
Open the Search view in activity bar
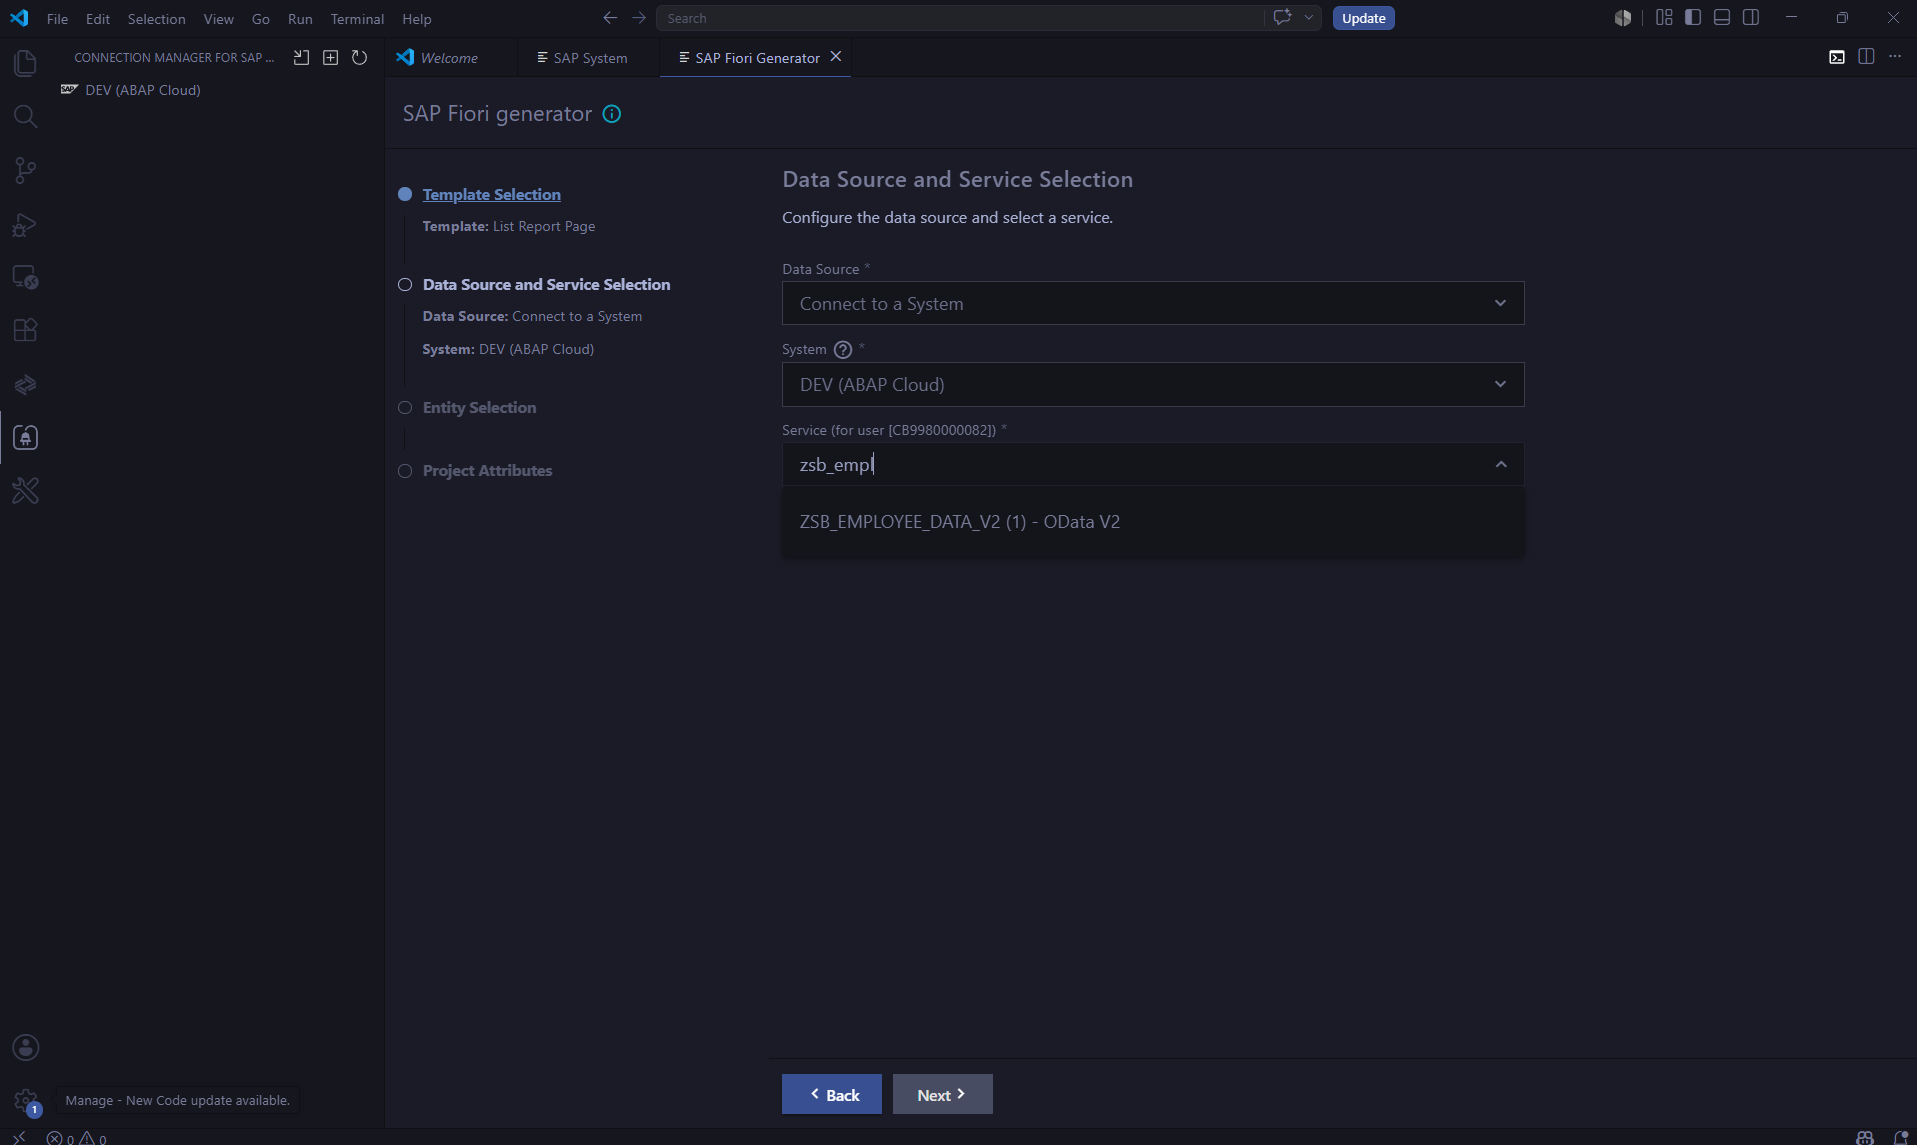pyautogui.click(x=25, y=117)
